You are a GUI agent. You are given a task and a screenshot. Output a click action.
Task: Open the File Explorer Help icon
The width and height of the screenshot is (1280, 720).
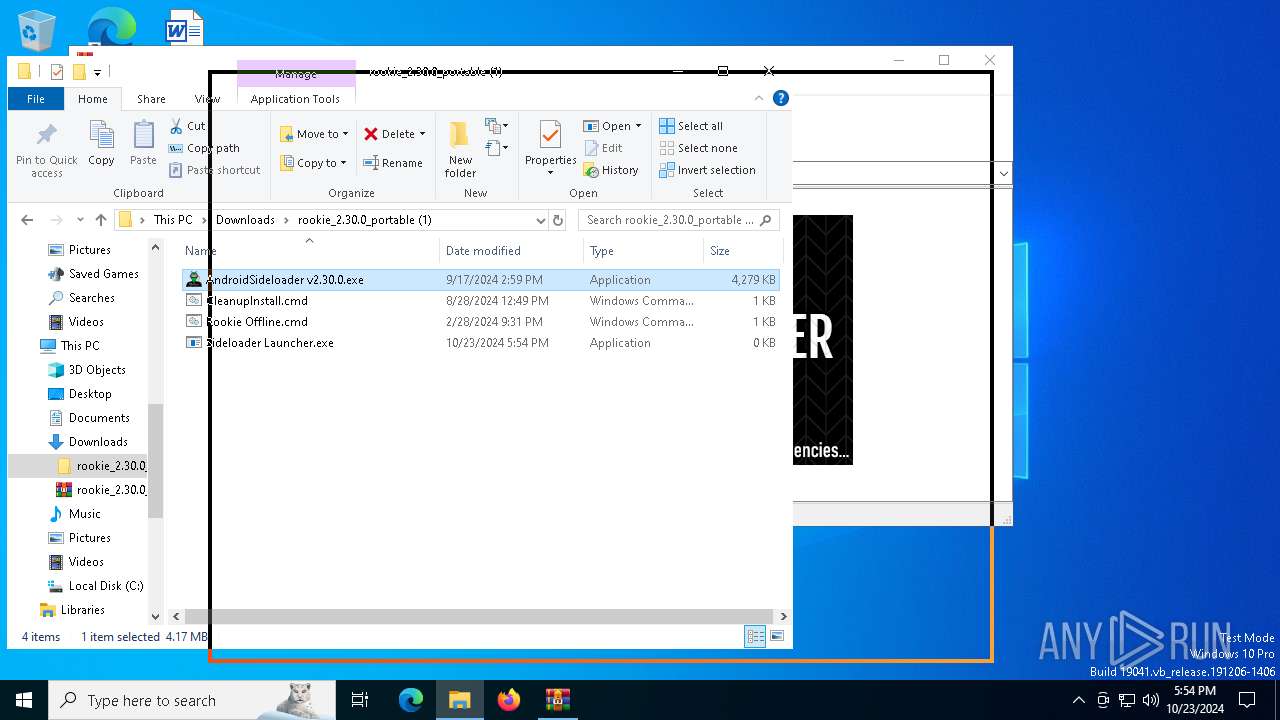(781, 98)
